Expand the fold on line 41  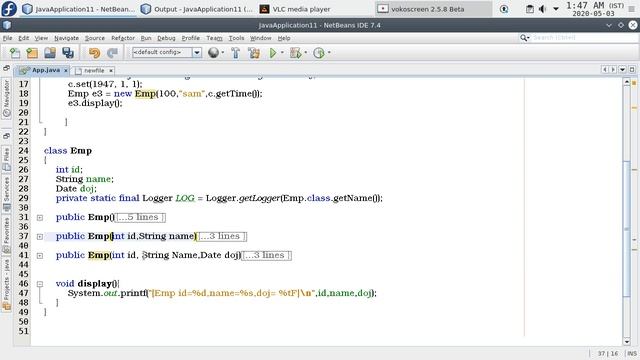click(40, 256)
